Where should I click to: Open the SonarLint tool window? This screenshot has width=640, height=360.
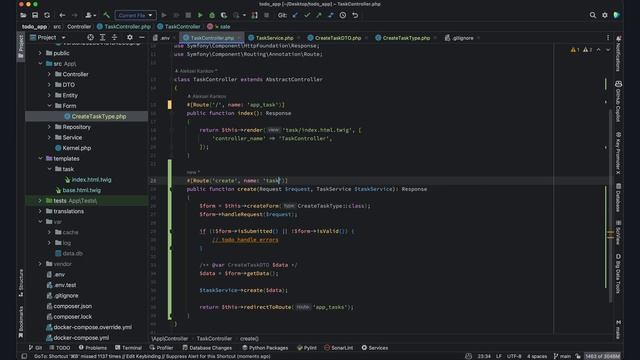click(x=338, y=348)
